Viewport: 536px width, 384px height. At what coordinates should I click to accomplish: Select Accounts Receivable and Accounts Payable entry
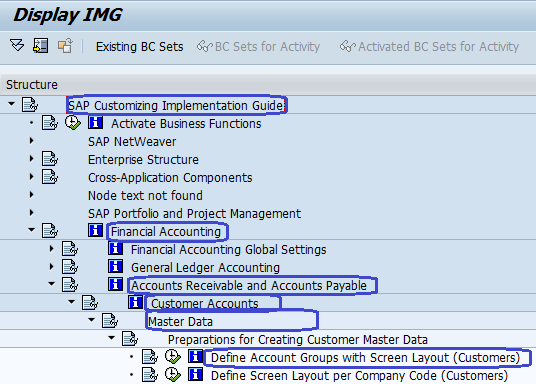249,285
